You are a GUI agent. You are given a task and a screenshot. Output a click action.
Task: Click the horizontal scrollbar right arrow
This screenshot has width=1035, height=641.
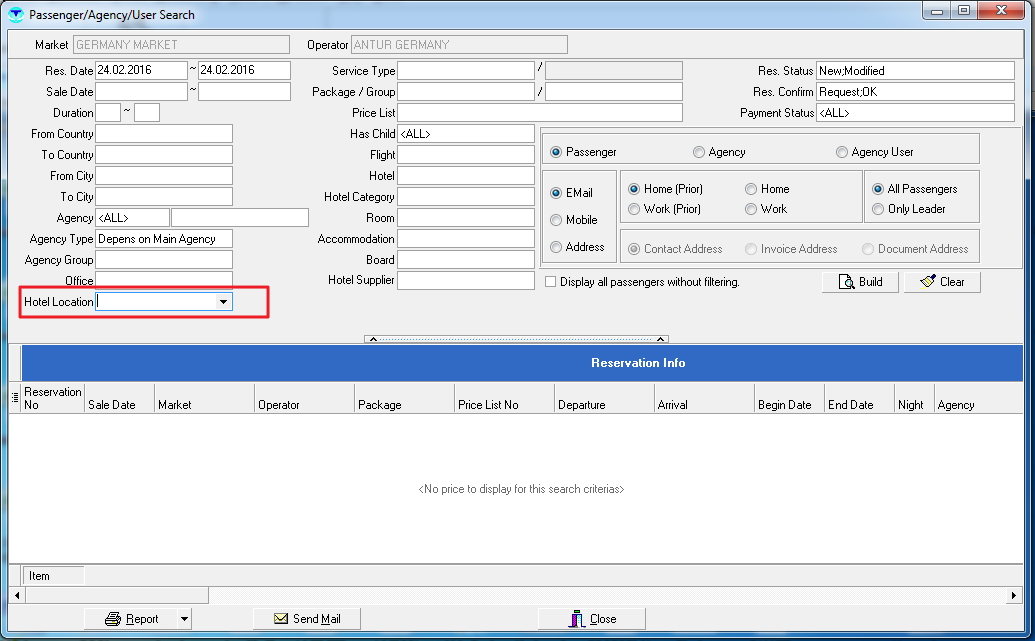point(1016,596)
